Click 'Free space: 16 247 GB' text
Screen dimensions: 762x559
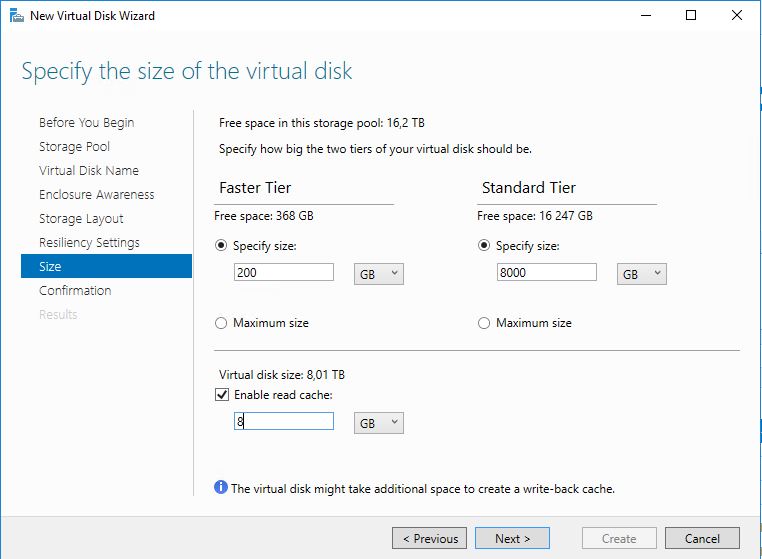click(535, 216)
